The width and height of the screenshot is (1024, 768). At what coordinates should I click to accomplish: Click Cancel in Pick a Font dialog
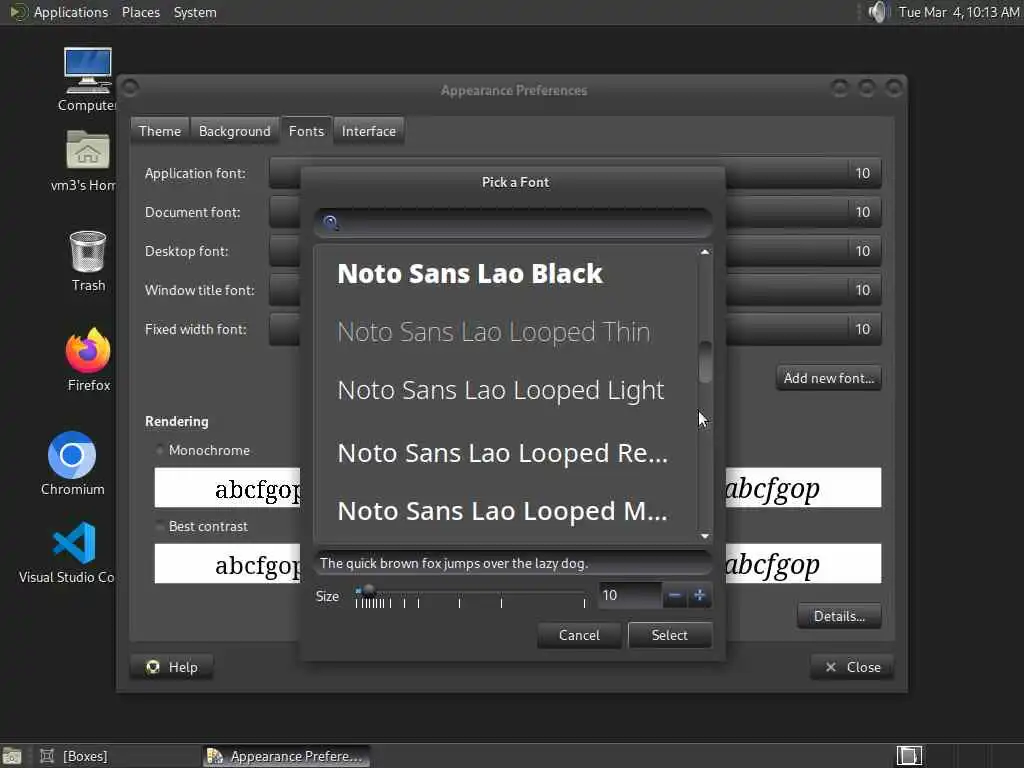coord(579,635)
